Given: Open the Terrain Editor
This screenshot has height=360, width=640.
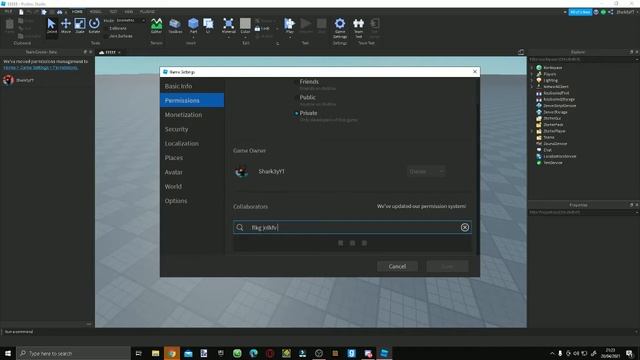Looking at the screenshot, I should 156,26.
